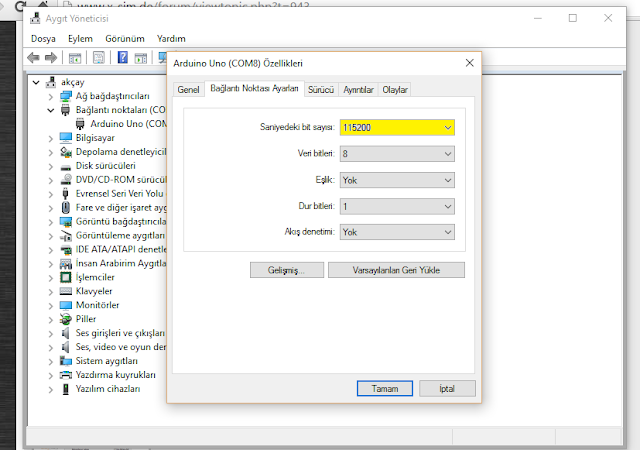Click the İşlemciler processor icon
This screenshot has height=450, width=640.
(66, 278)
